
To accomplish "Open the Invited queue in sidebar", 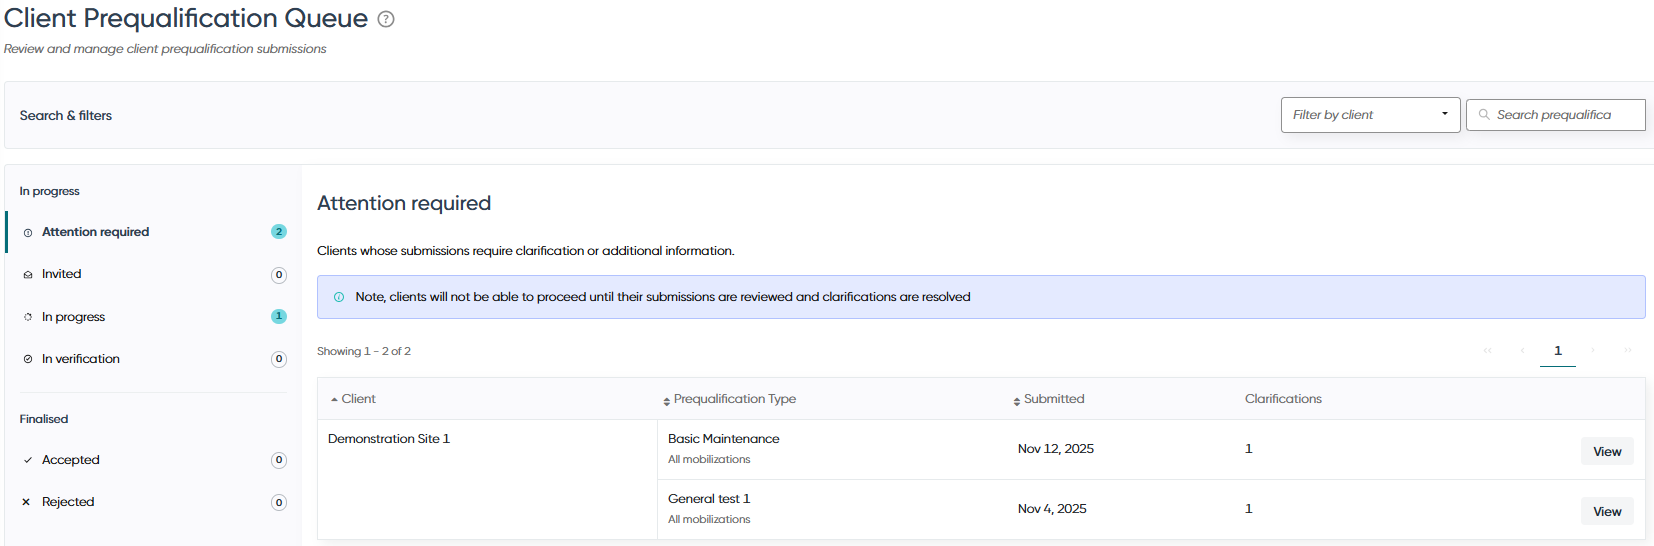I will [154, 274].
